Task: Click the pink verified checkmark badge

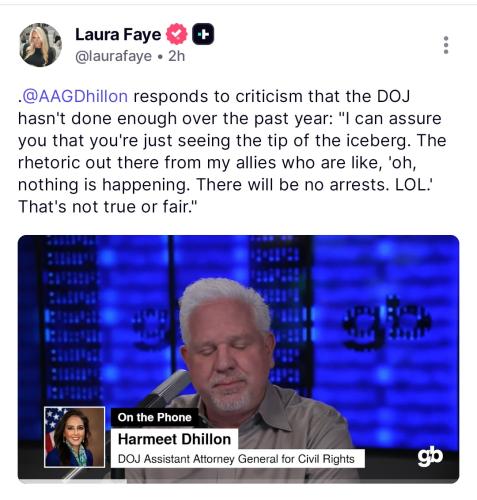Action: click(177, 34)
